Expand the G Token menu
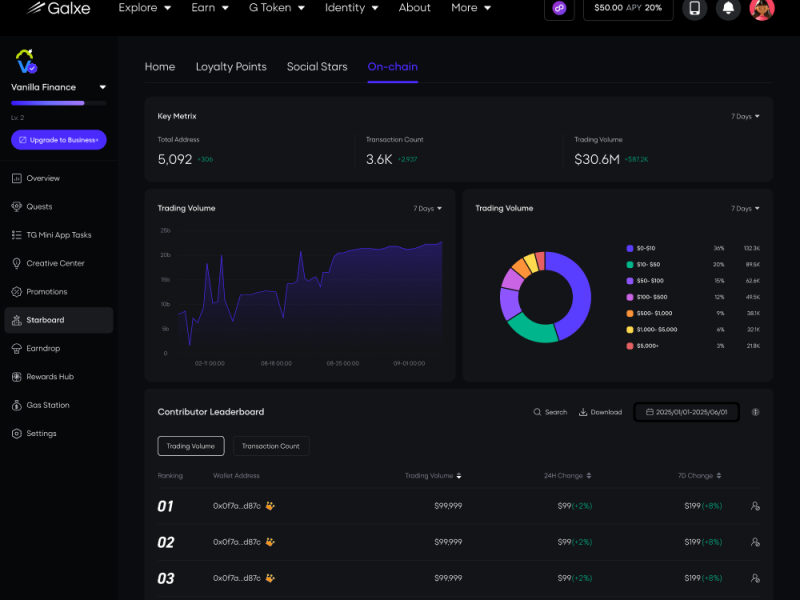 tap(277, 8)
